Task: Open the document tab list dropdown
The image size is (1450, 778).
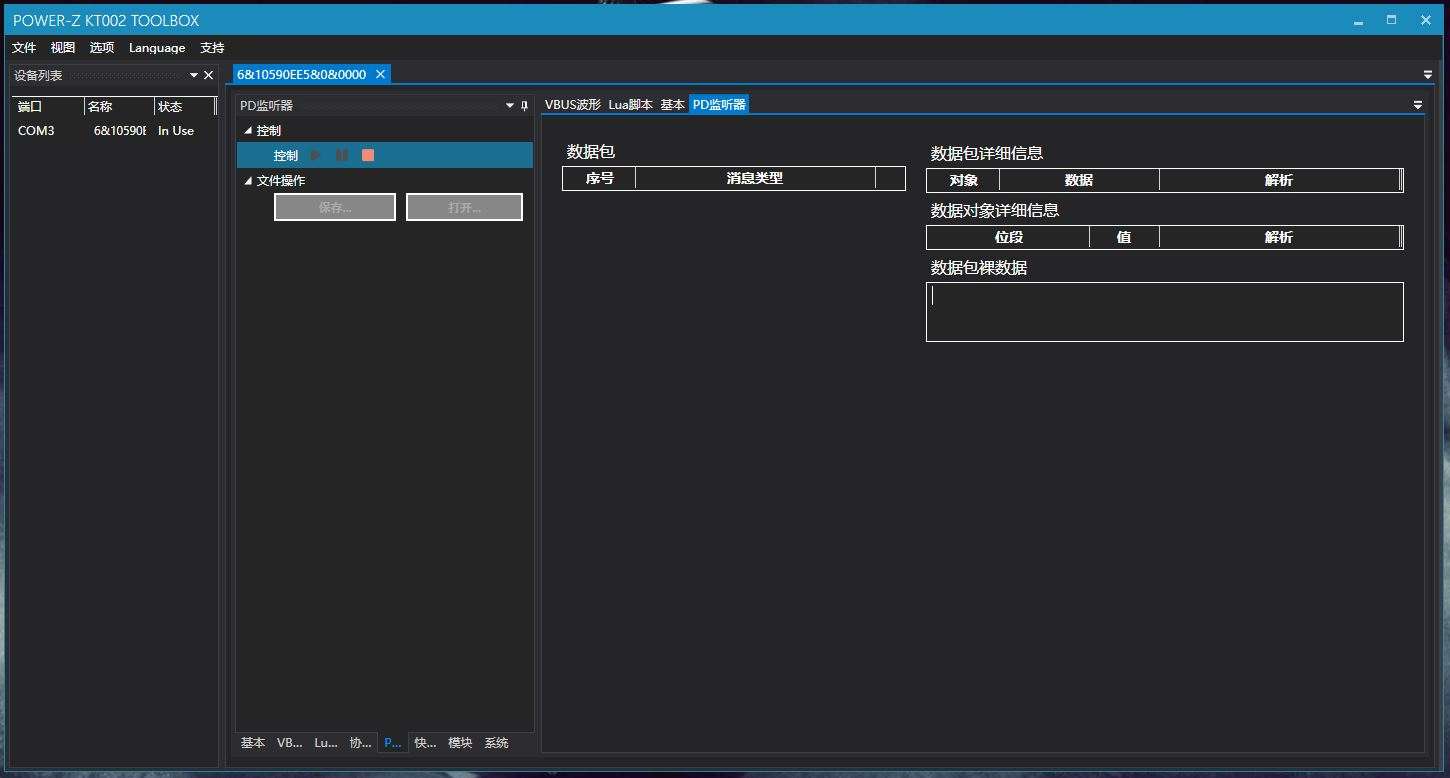Action: click(1427, 75)
